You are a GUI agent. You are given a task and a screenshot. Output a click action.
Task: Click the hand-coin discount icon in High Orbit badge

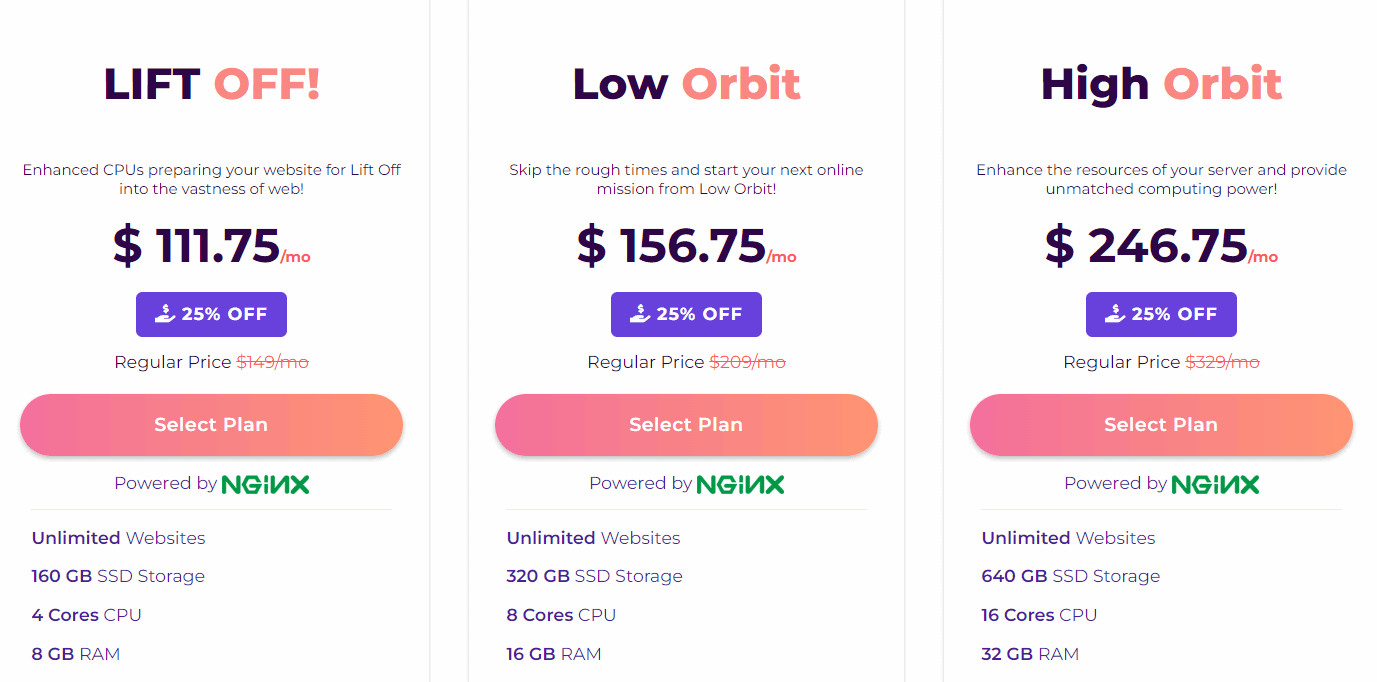click(x=1116, y=314)
